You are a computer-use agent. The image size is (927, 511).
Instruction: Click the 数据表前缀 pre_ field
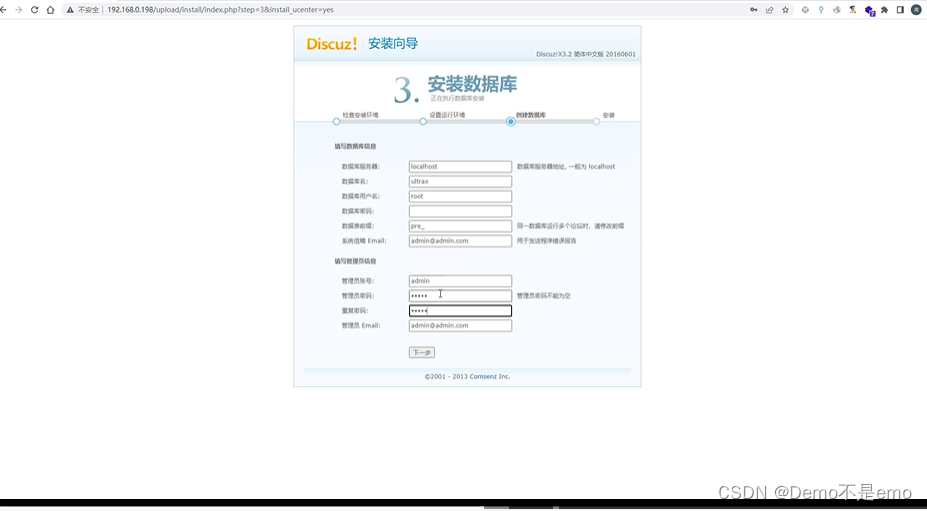pyautogui.click(x=460, y=226)
